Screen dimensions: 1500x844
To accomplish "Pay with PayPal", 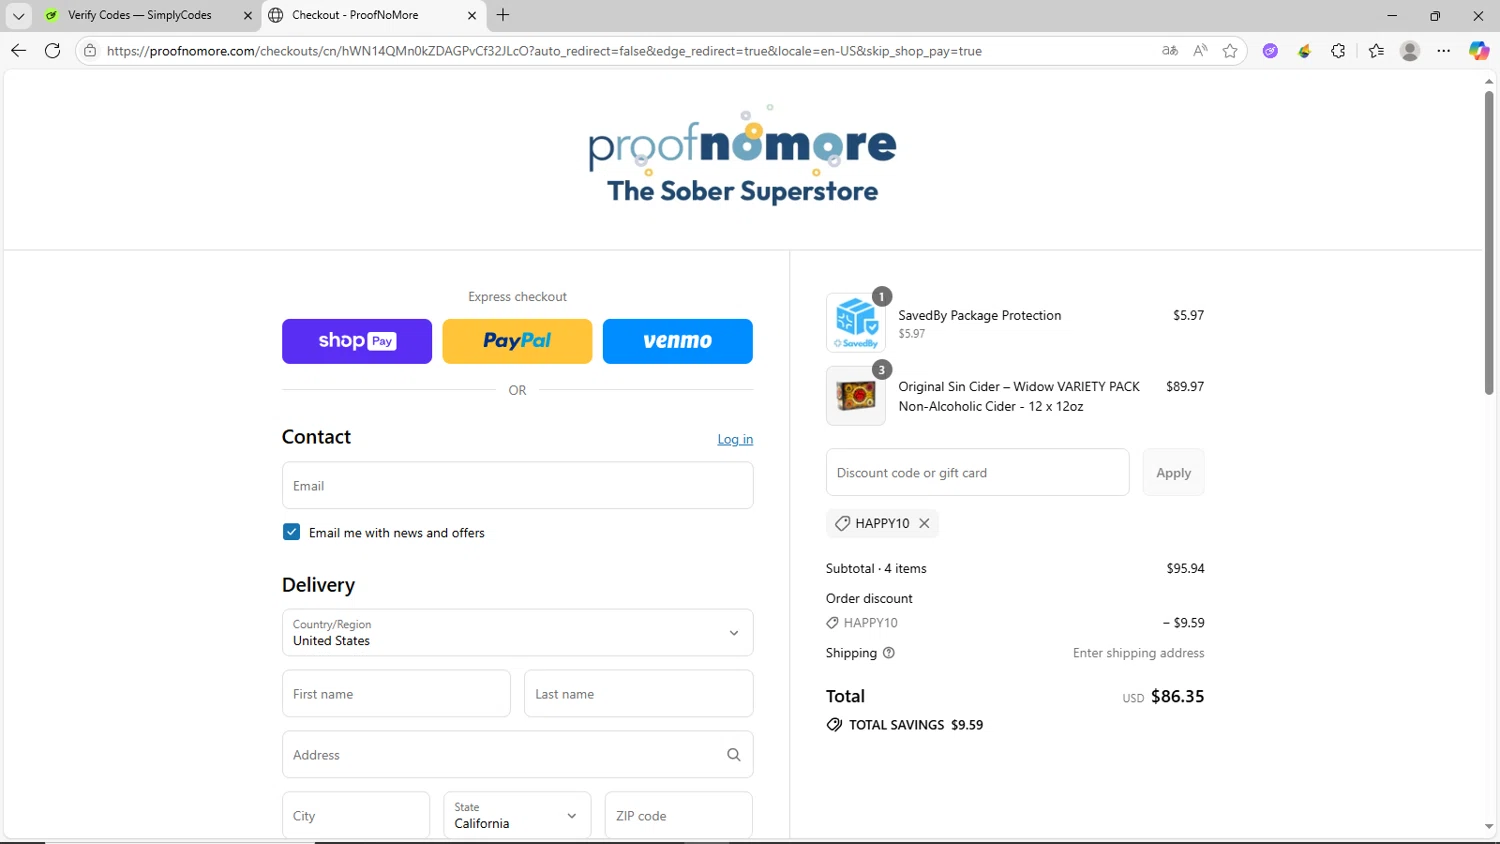I will (x=517, y=341).
